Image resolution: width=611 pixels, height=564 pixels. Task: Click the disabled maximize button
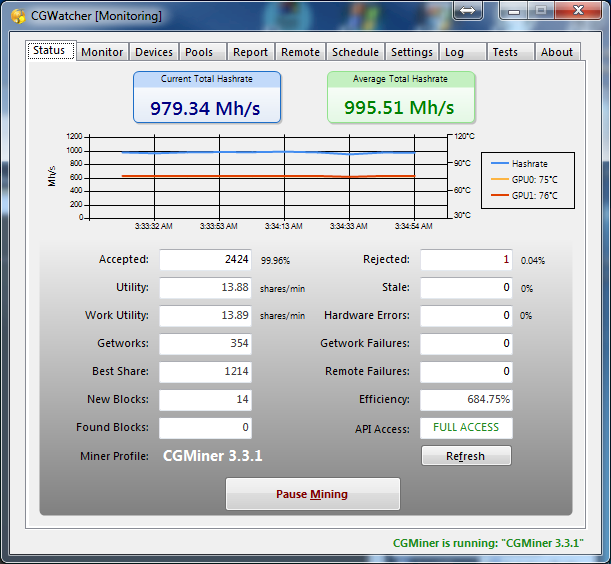click(x=541, y=11)
